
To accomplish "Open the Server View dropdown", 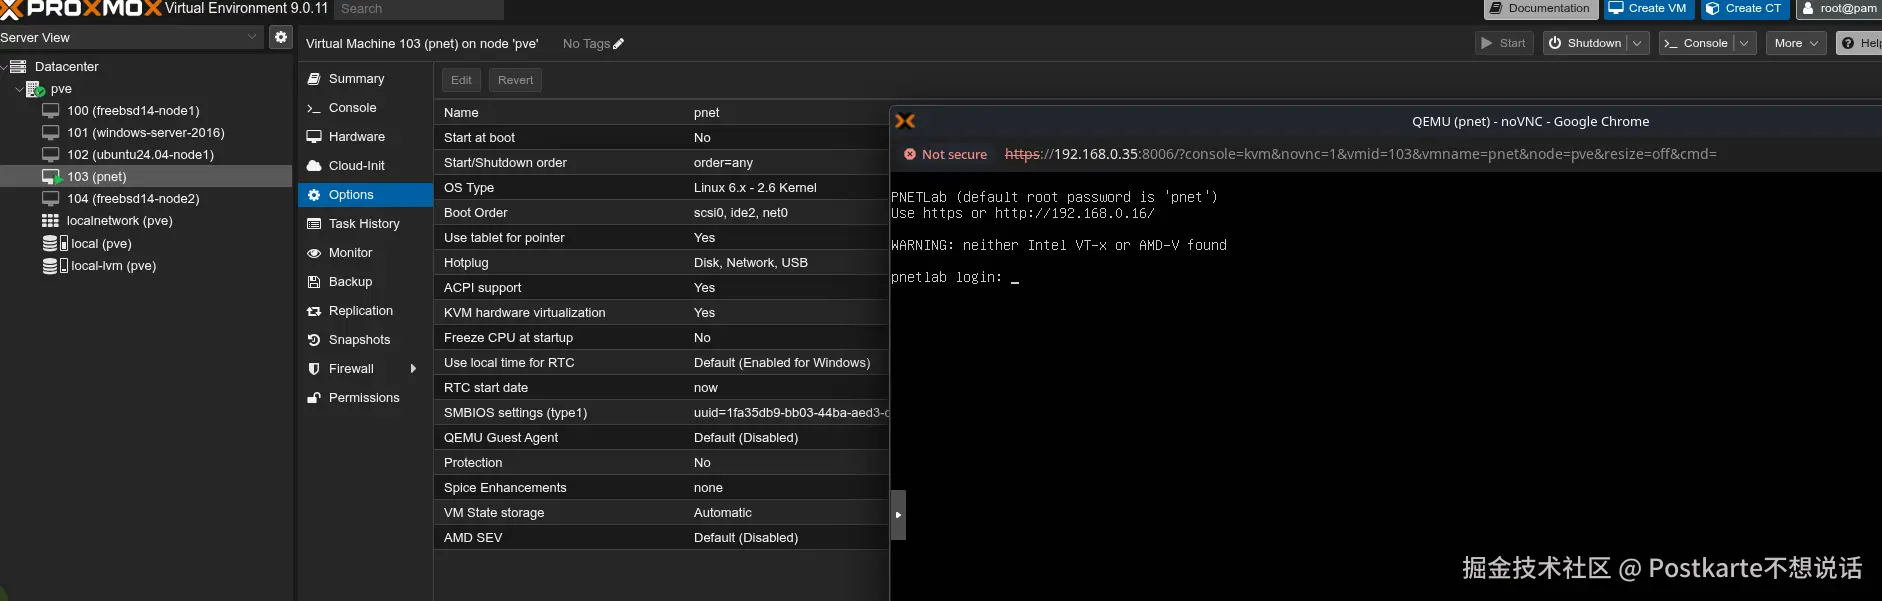I will click(253, 37).
